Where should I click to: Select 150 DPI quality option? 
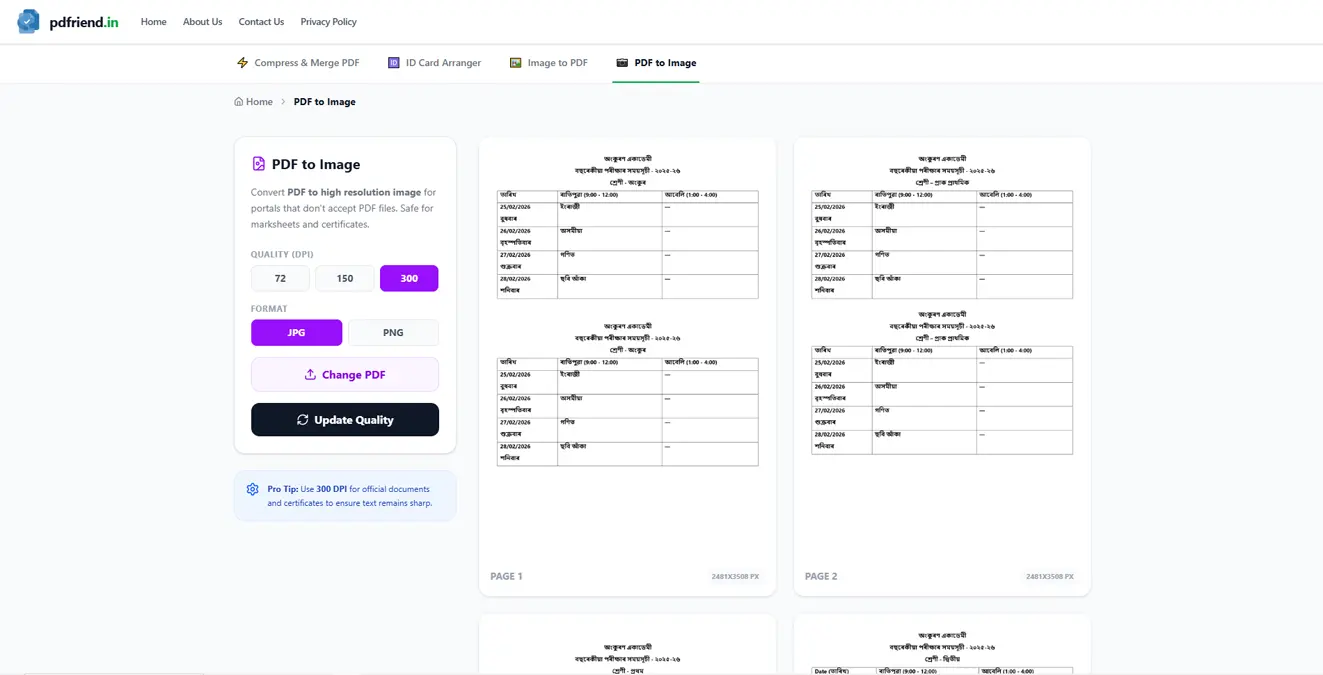click(344, 278)
